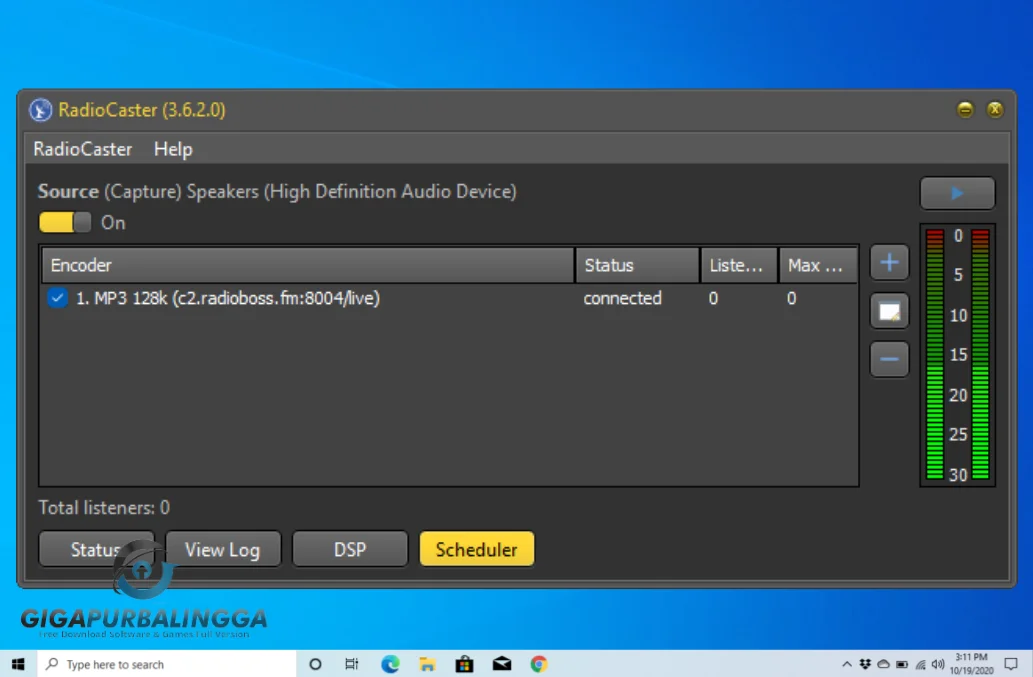Viewport: 1033px width, 677px height.
Task: Launch Google Chrome from taskbar
Action: coord(539,664)
